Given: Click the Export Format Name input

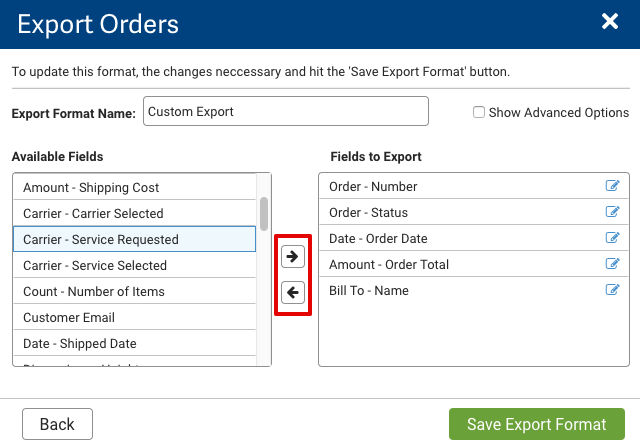Looking at the screenshot, I should tap(285, 112).
